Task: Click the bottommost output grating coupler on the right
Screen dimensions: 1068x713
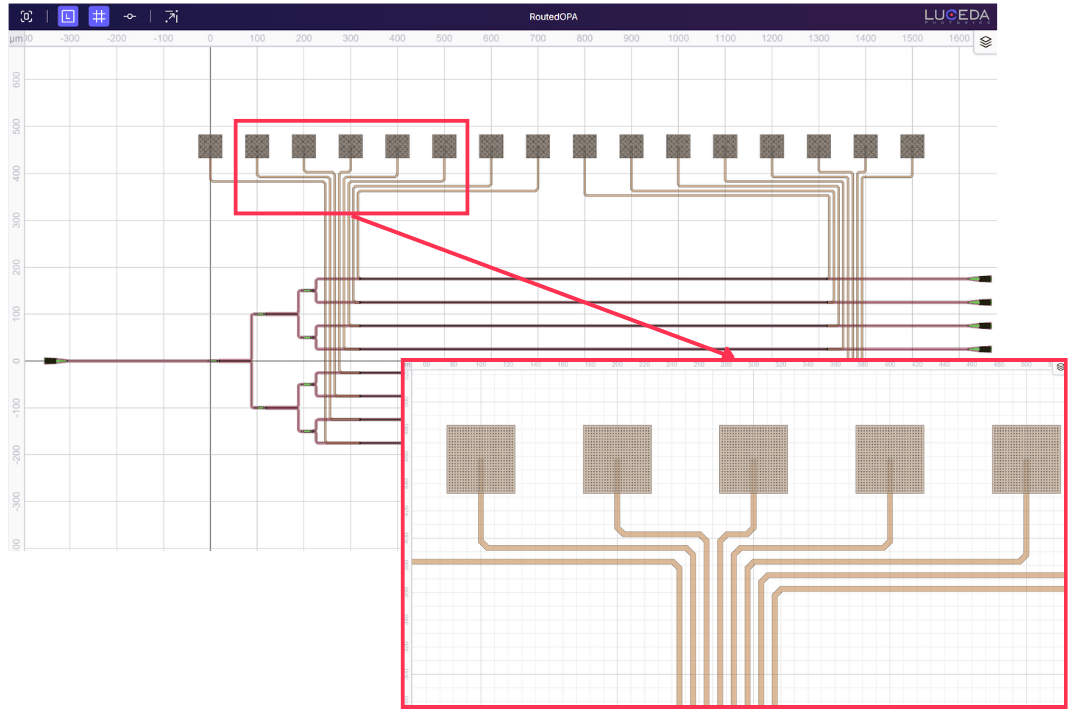Action: pos(983,349)
